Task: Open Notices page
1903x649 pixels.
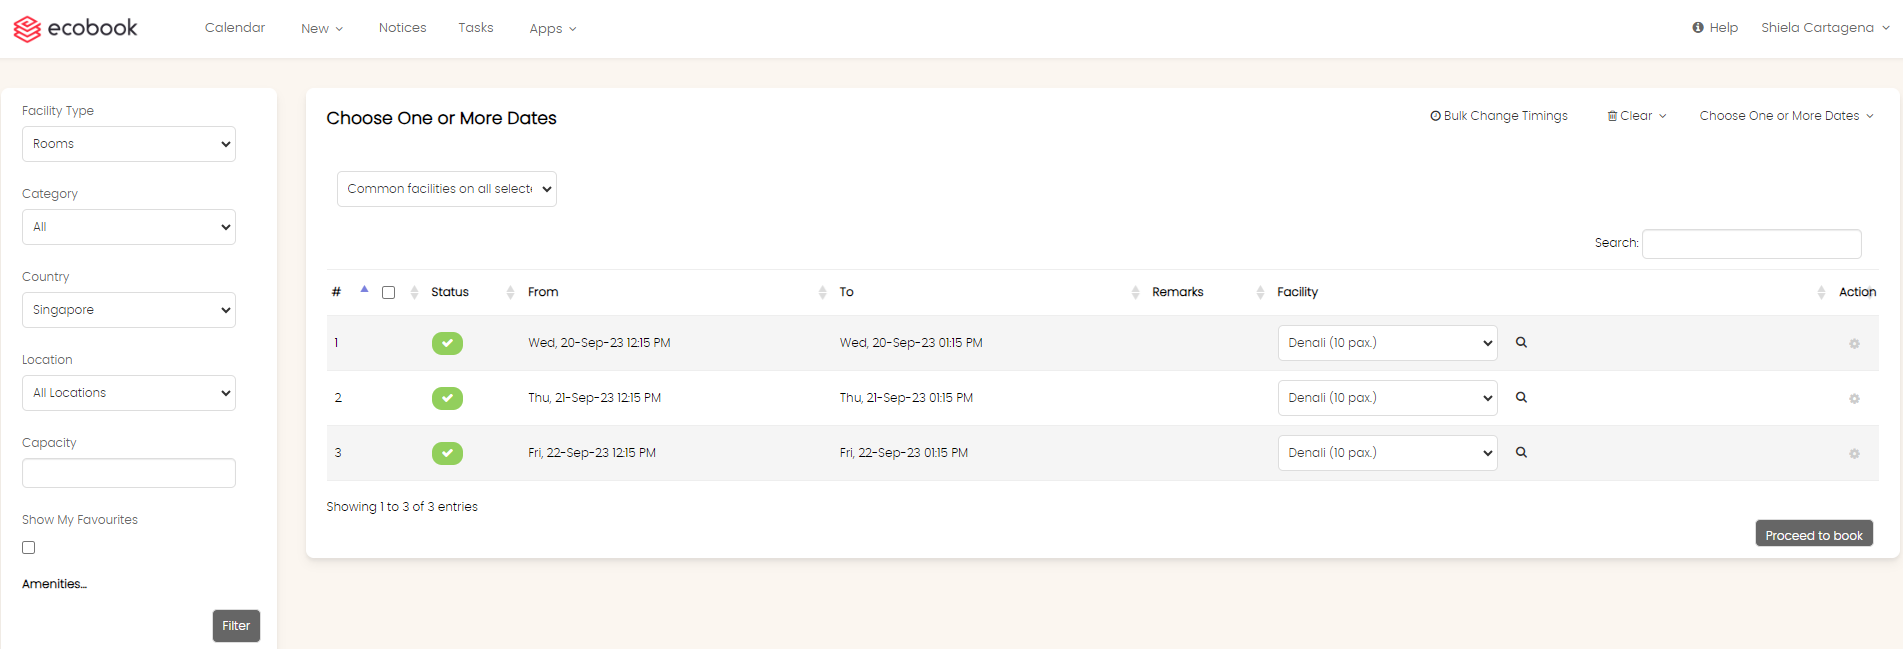Action: tap(403, 28)
